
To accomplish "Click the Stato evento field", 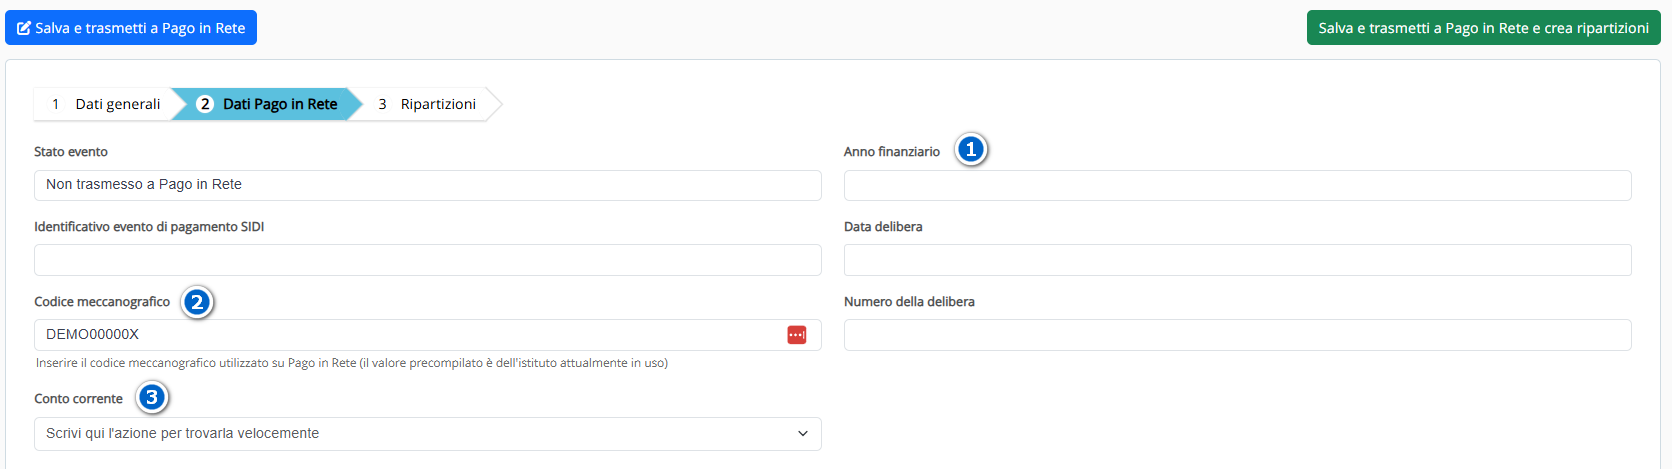I will point(428,185).
